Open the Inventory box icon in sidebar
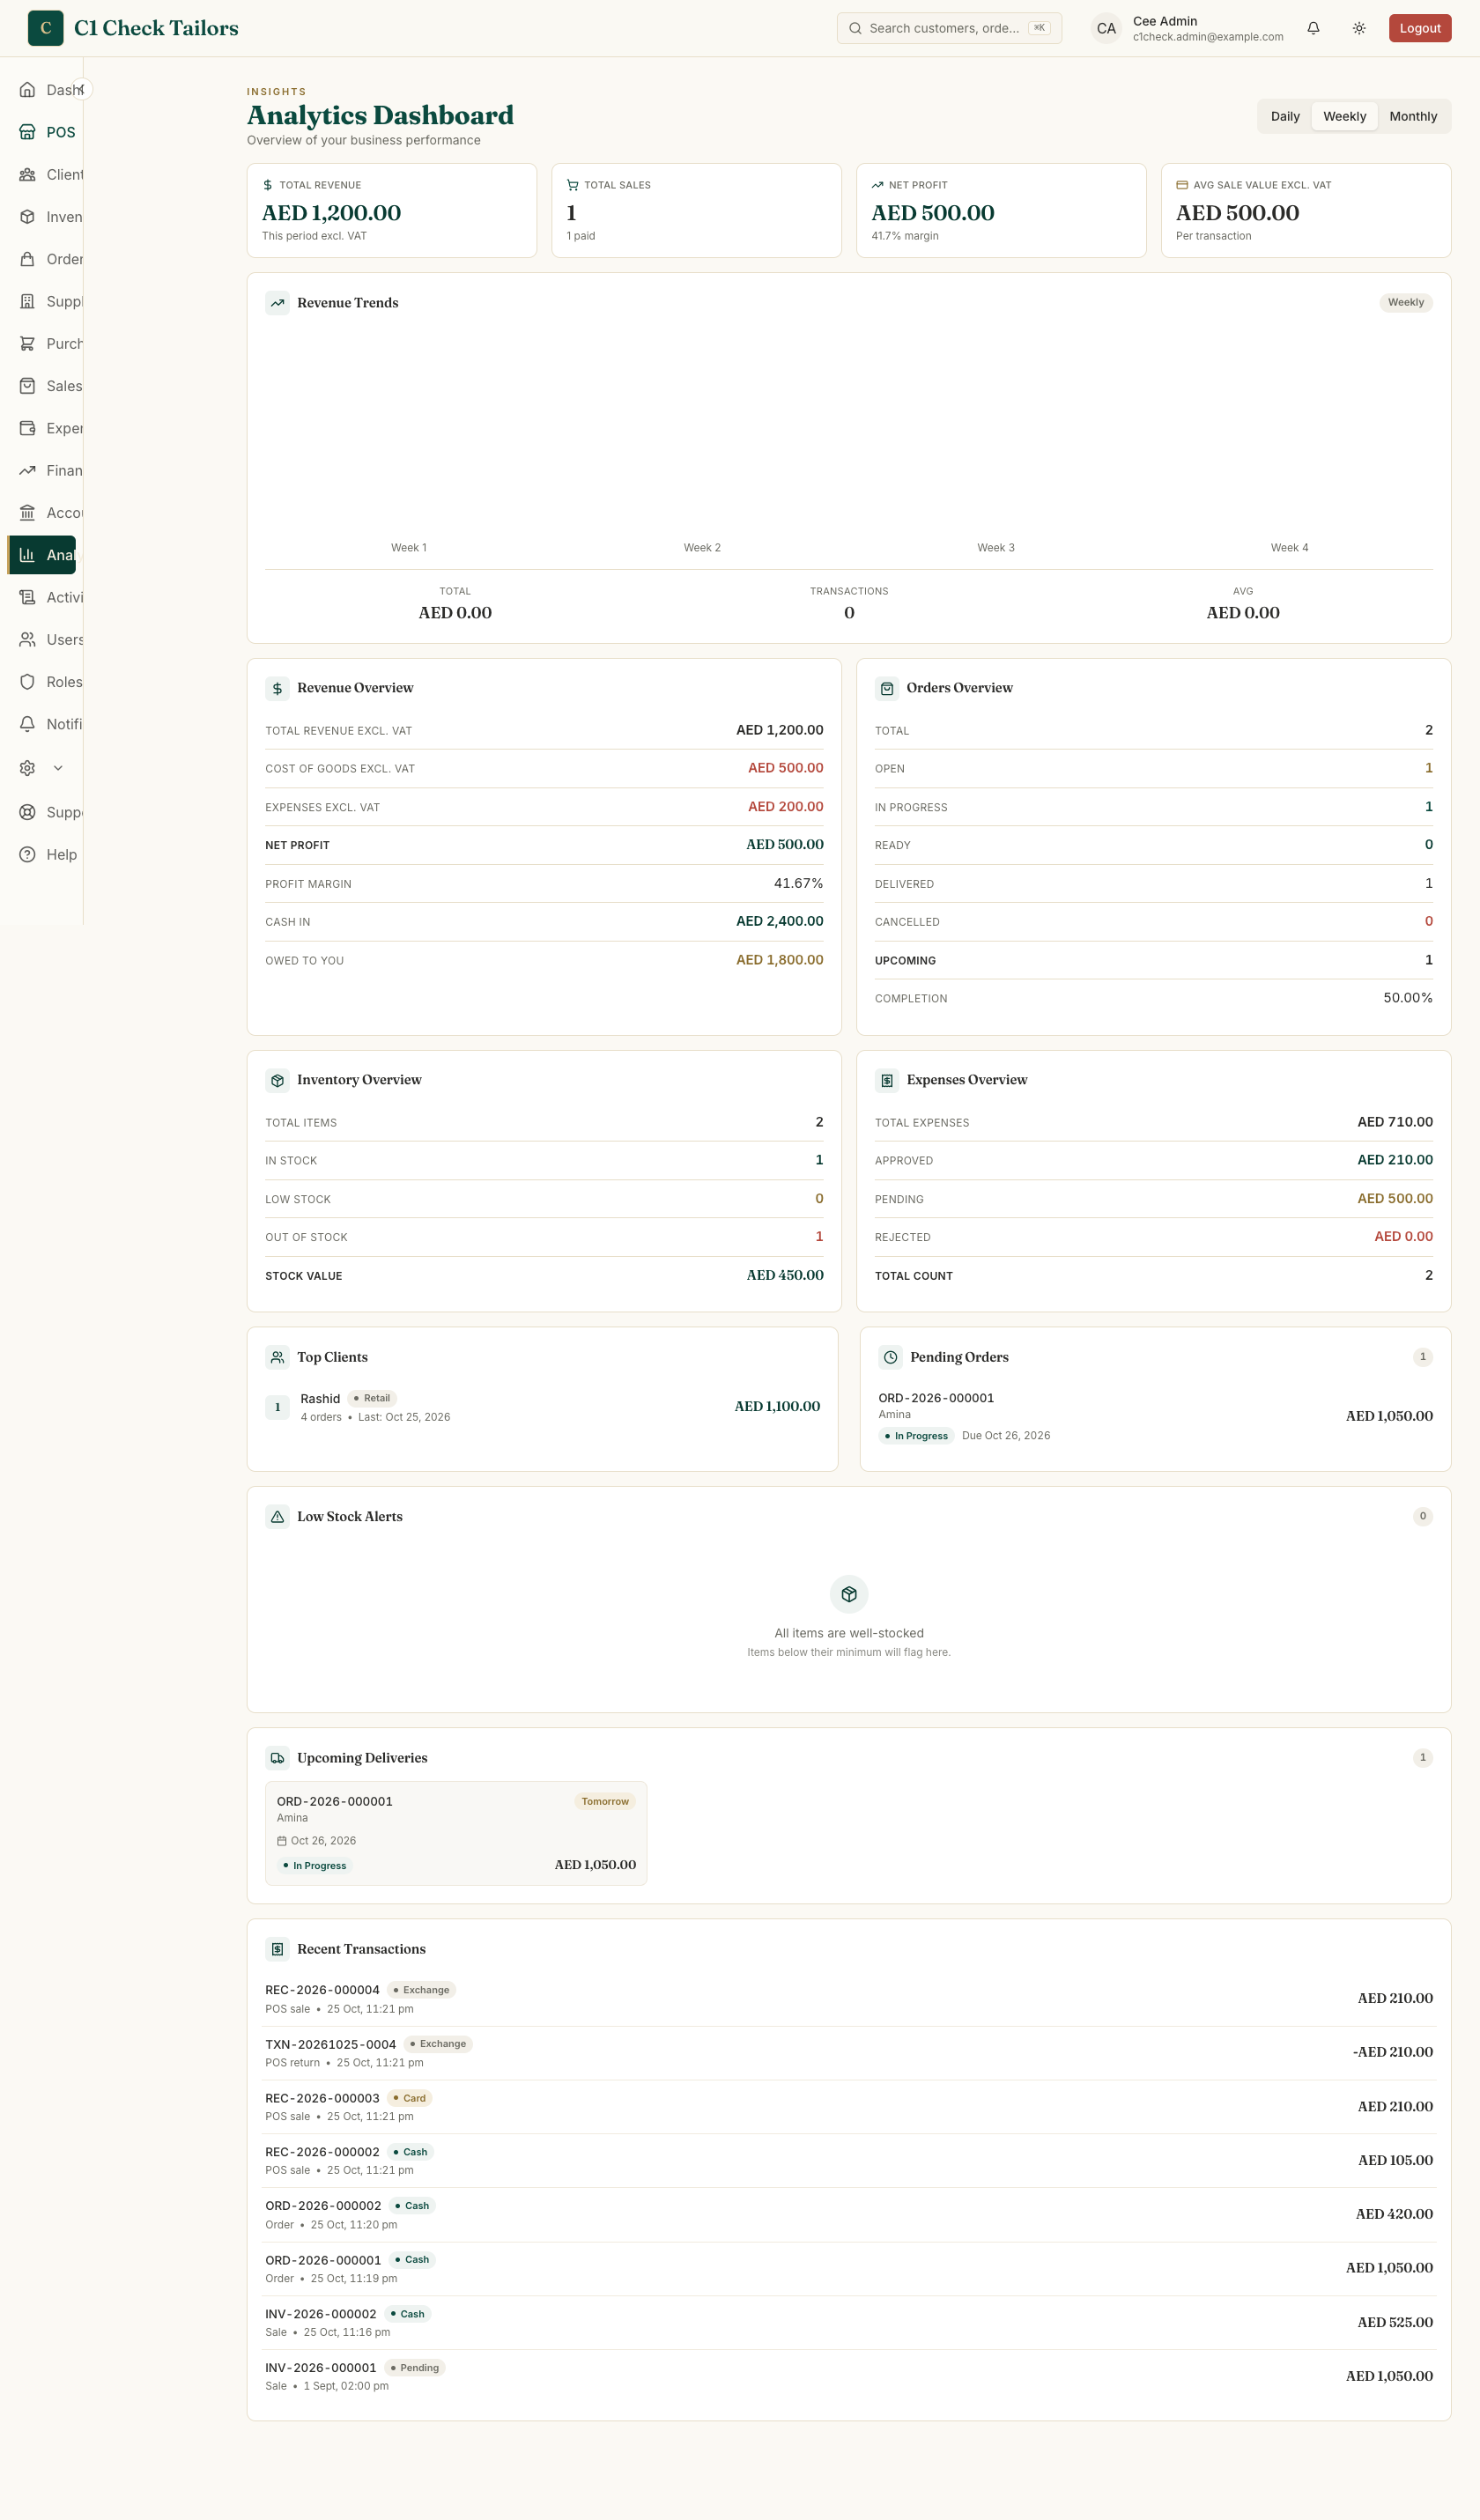The width and height of the screenshot is (1480, 2520). tap(27, 217)
